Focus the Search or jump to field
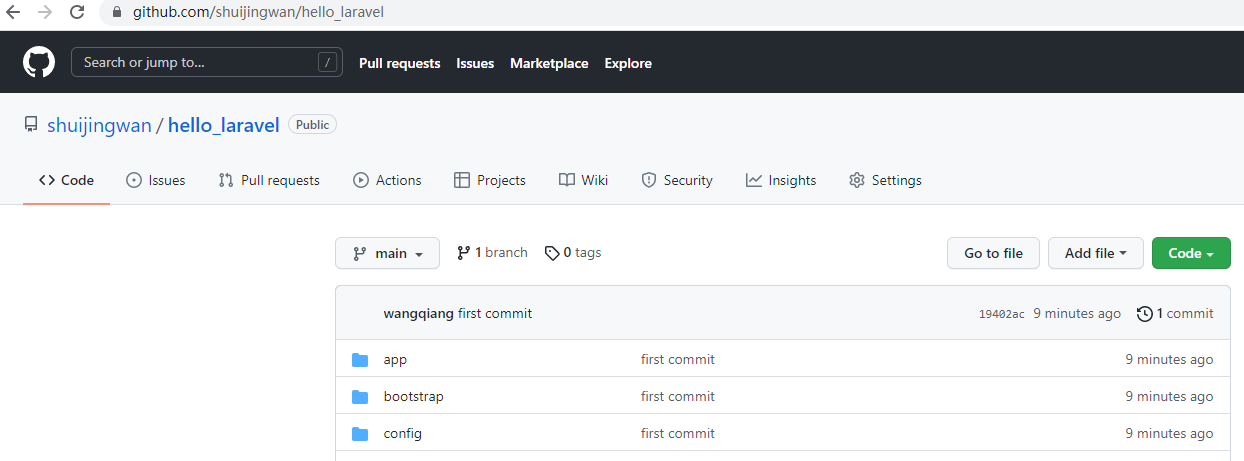 point(197,62)
